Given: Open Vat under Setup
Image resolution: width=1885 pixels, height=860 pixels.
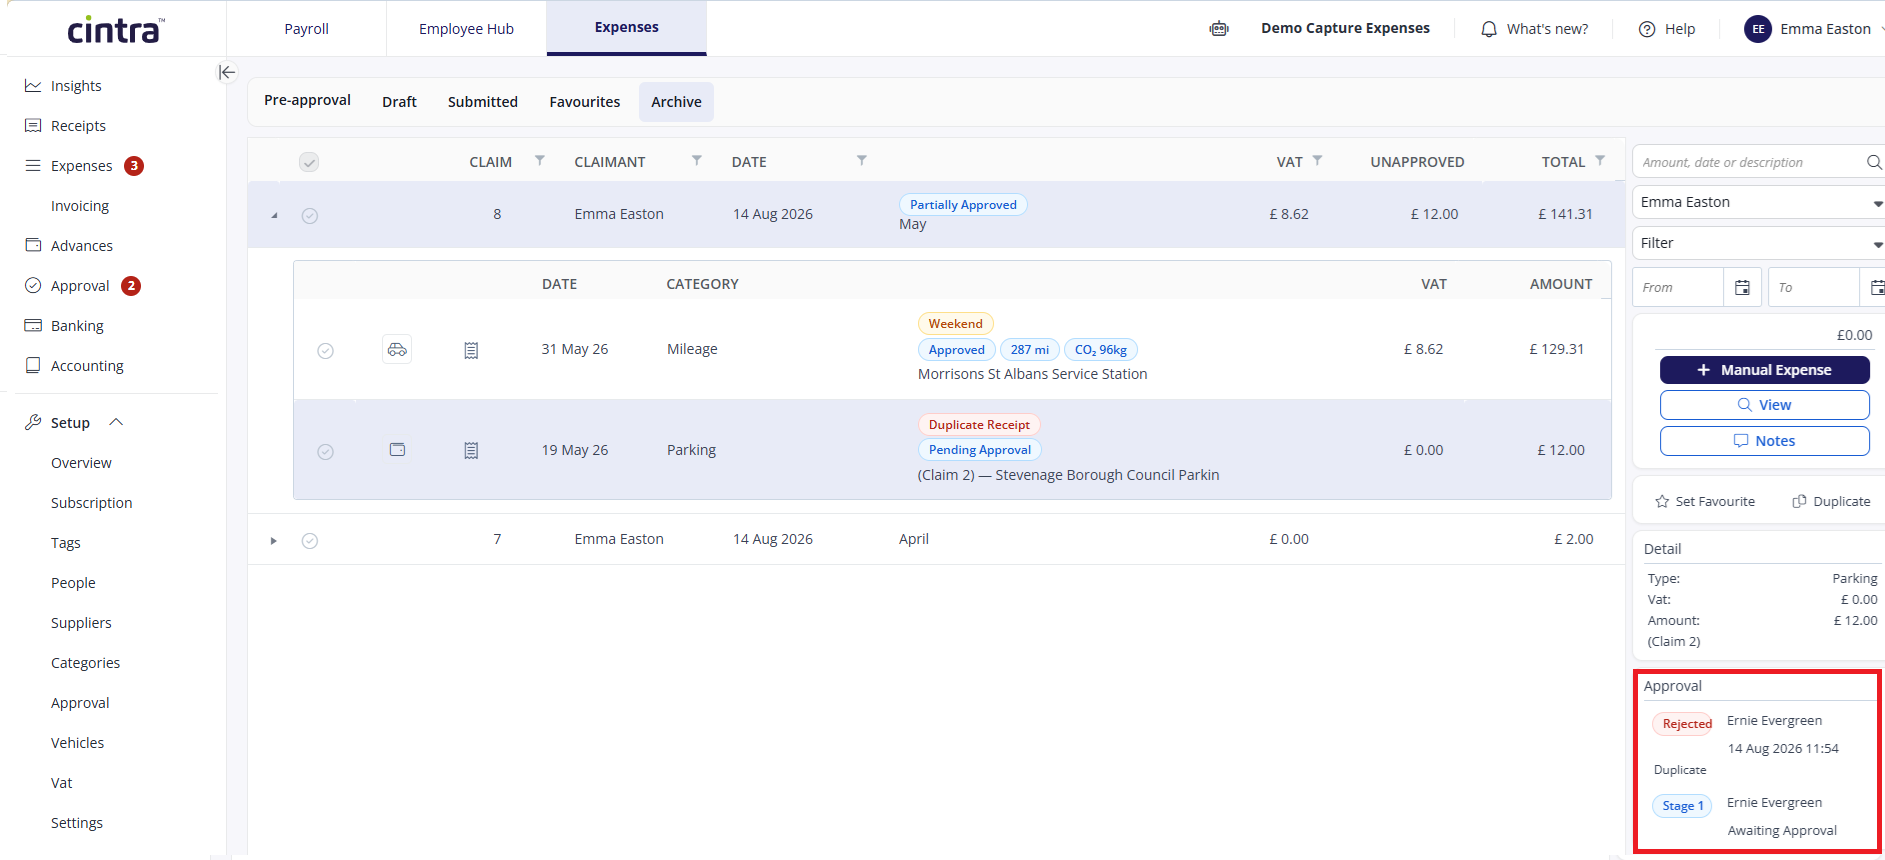Looking at the screenshot, I should click(x=61, y=783).
